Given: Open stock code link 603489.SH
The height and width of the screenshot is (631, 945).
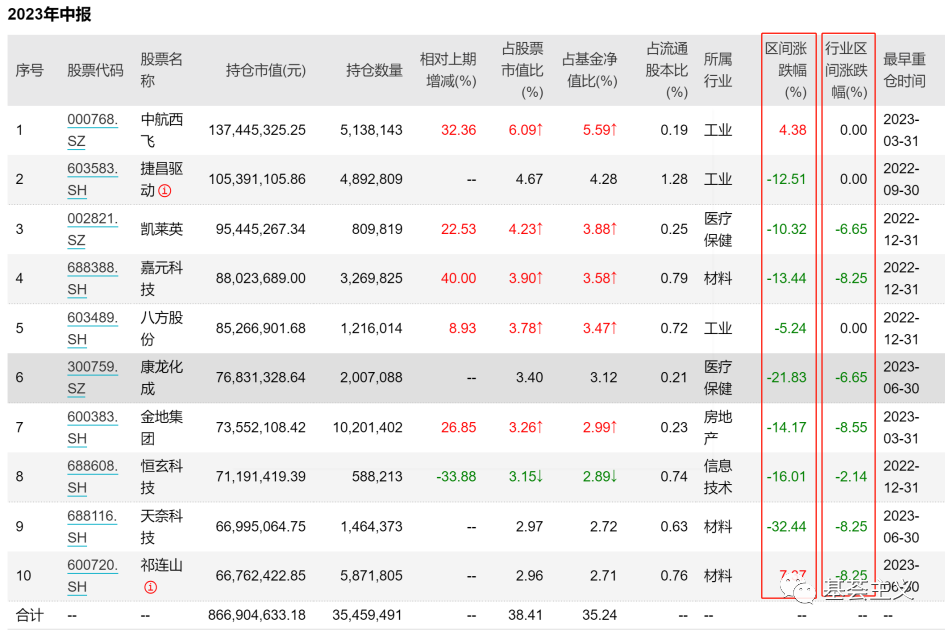Looking at the screenshot, I should click(x=92, y=328).
